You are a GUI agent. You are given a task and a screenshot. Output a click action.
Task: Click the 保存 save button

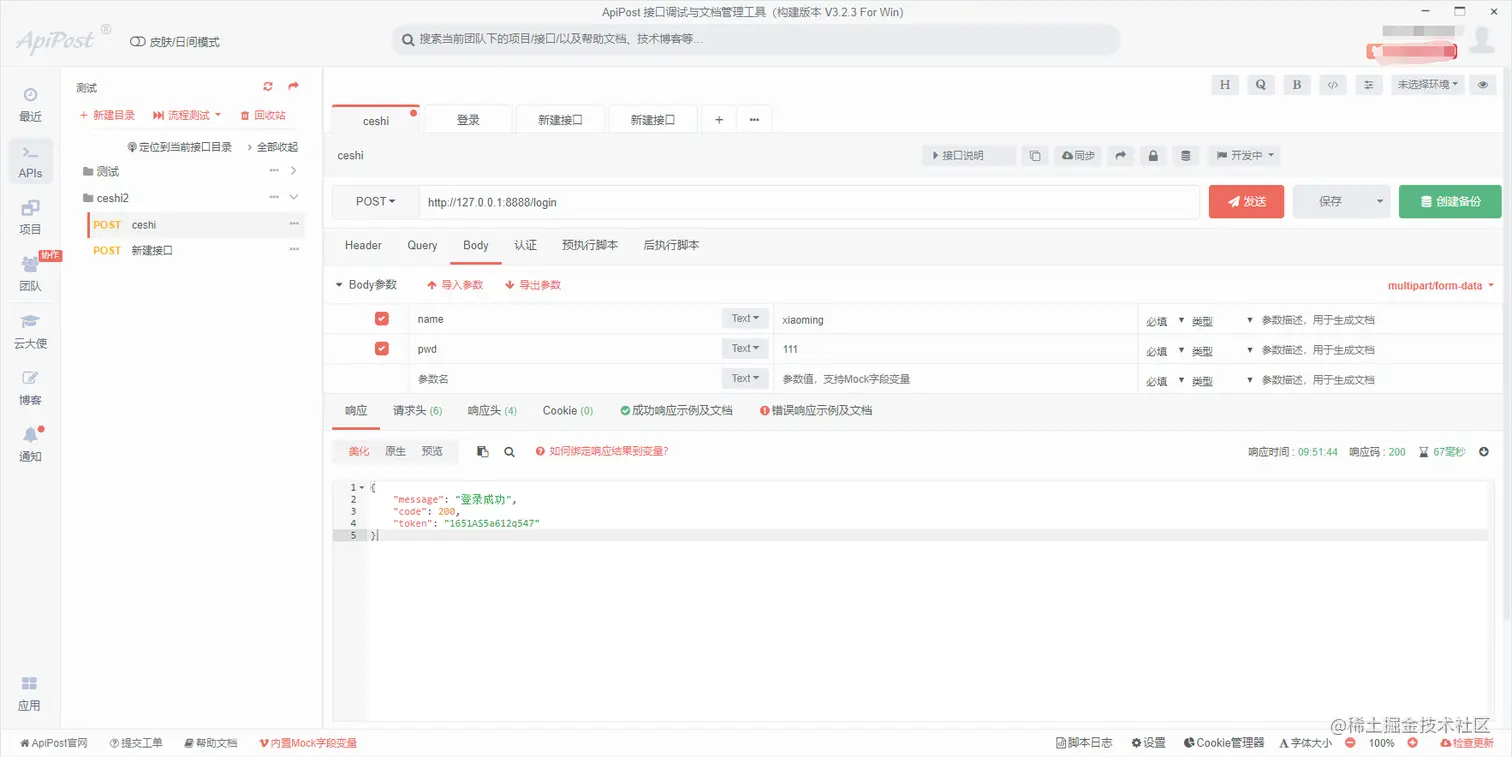point(1331,202)
